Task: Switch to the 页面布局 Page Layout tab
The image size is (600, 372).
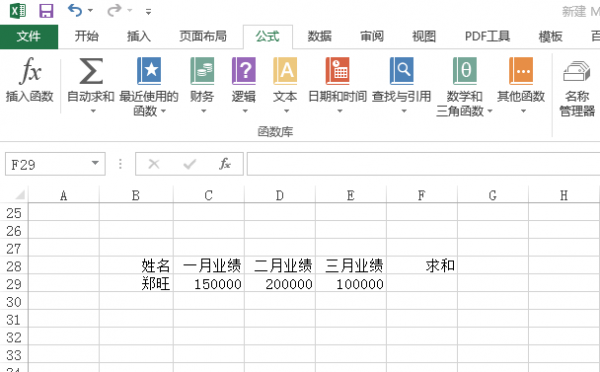Action: click(x=203, y=36)
